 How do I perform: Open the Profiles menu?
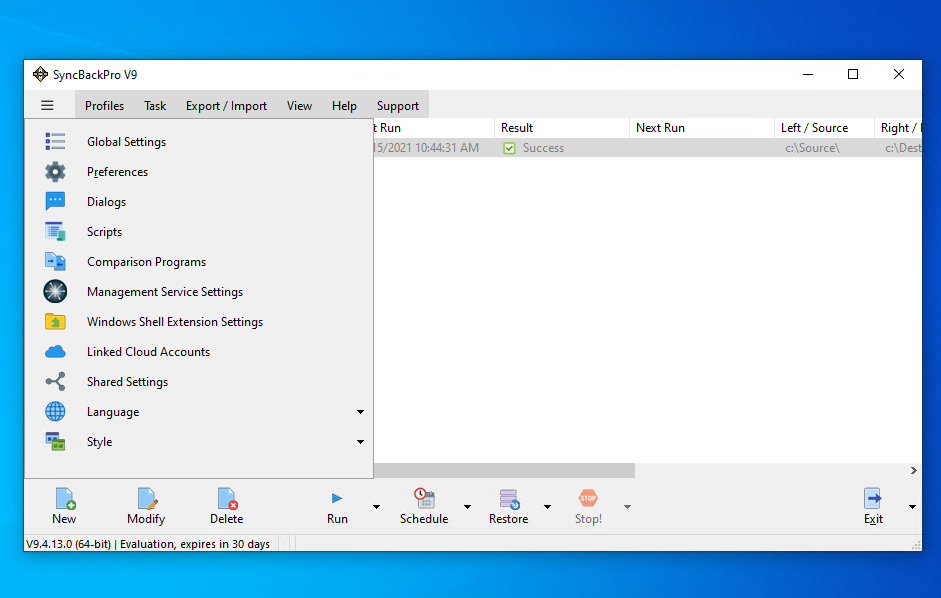(x=104, y=106)
